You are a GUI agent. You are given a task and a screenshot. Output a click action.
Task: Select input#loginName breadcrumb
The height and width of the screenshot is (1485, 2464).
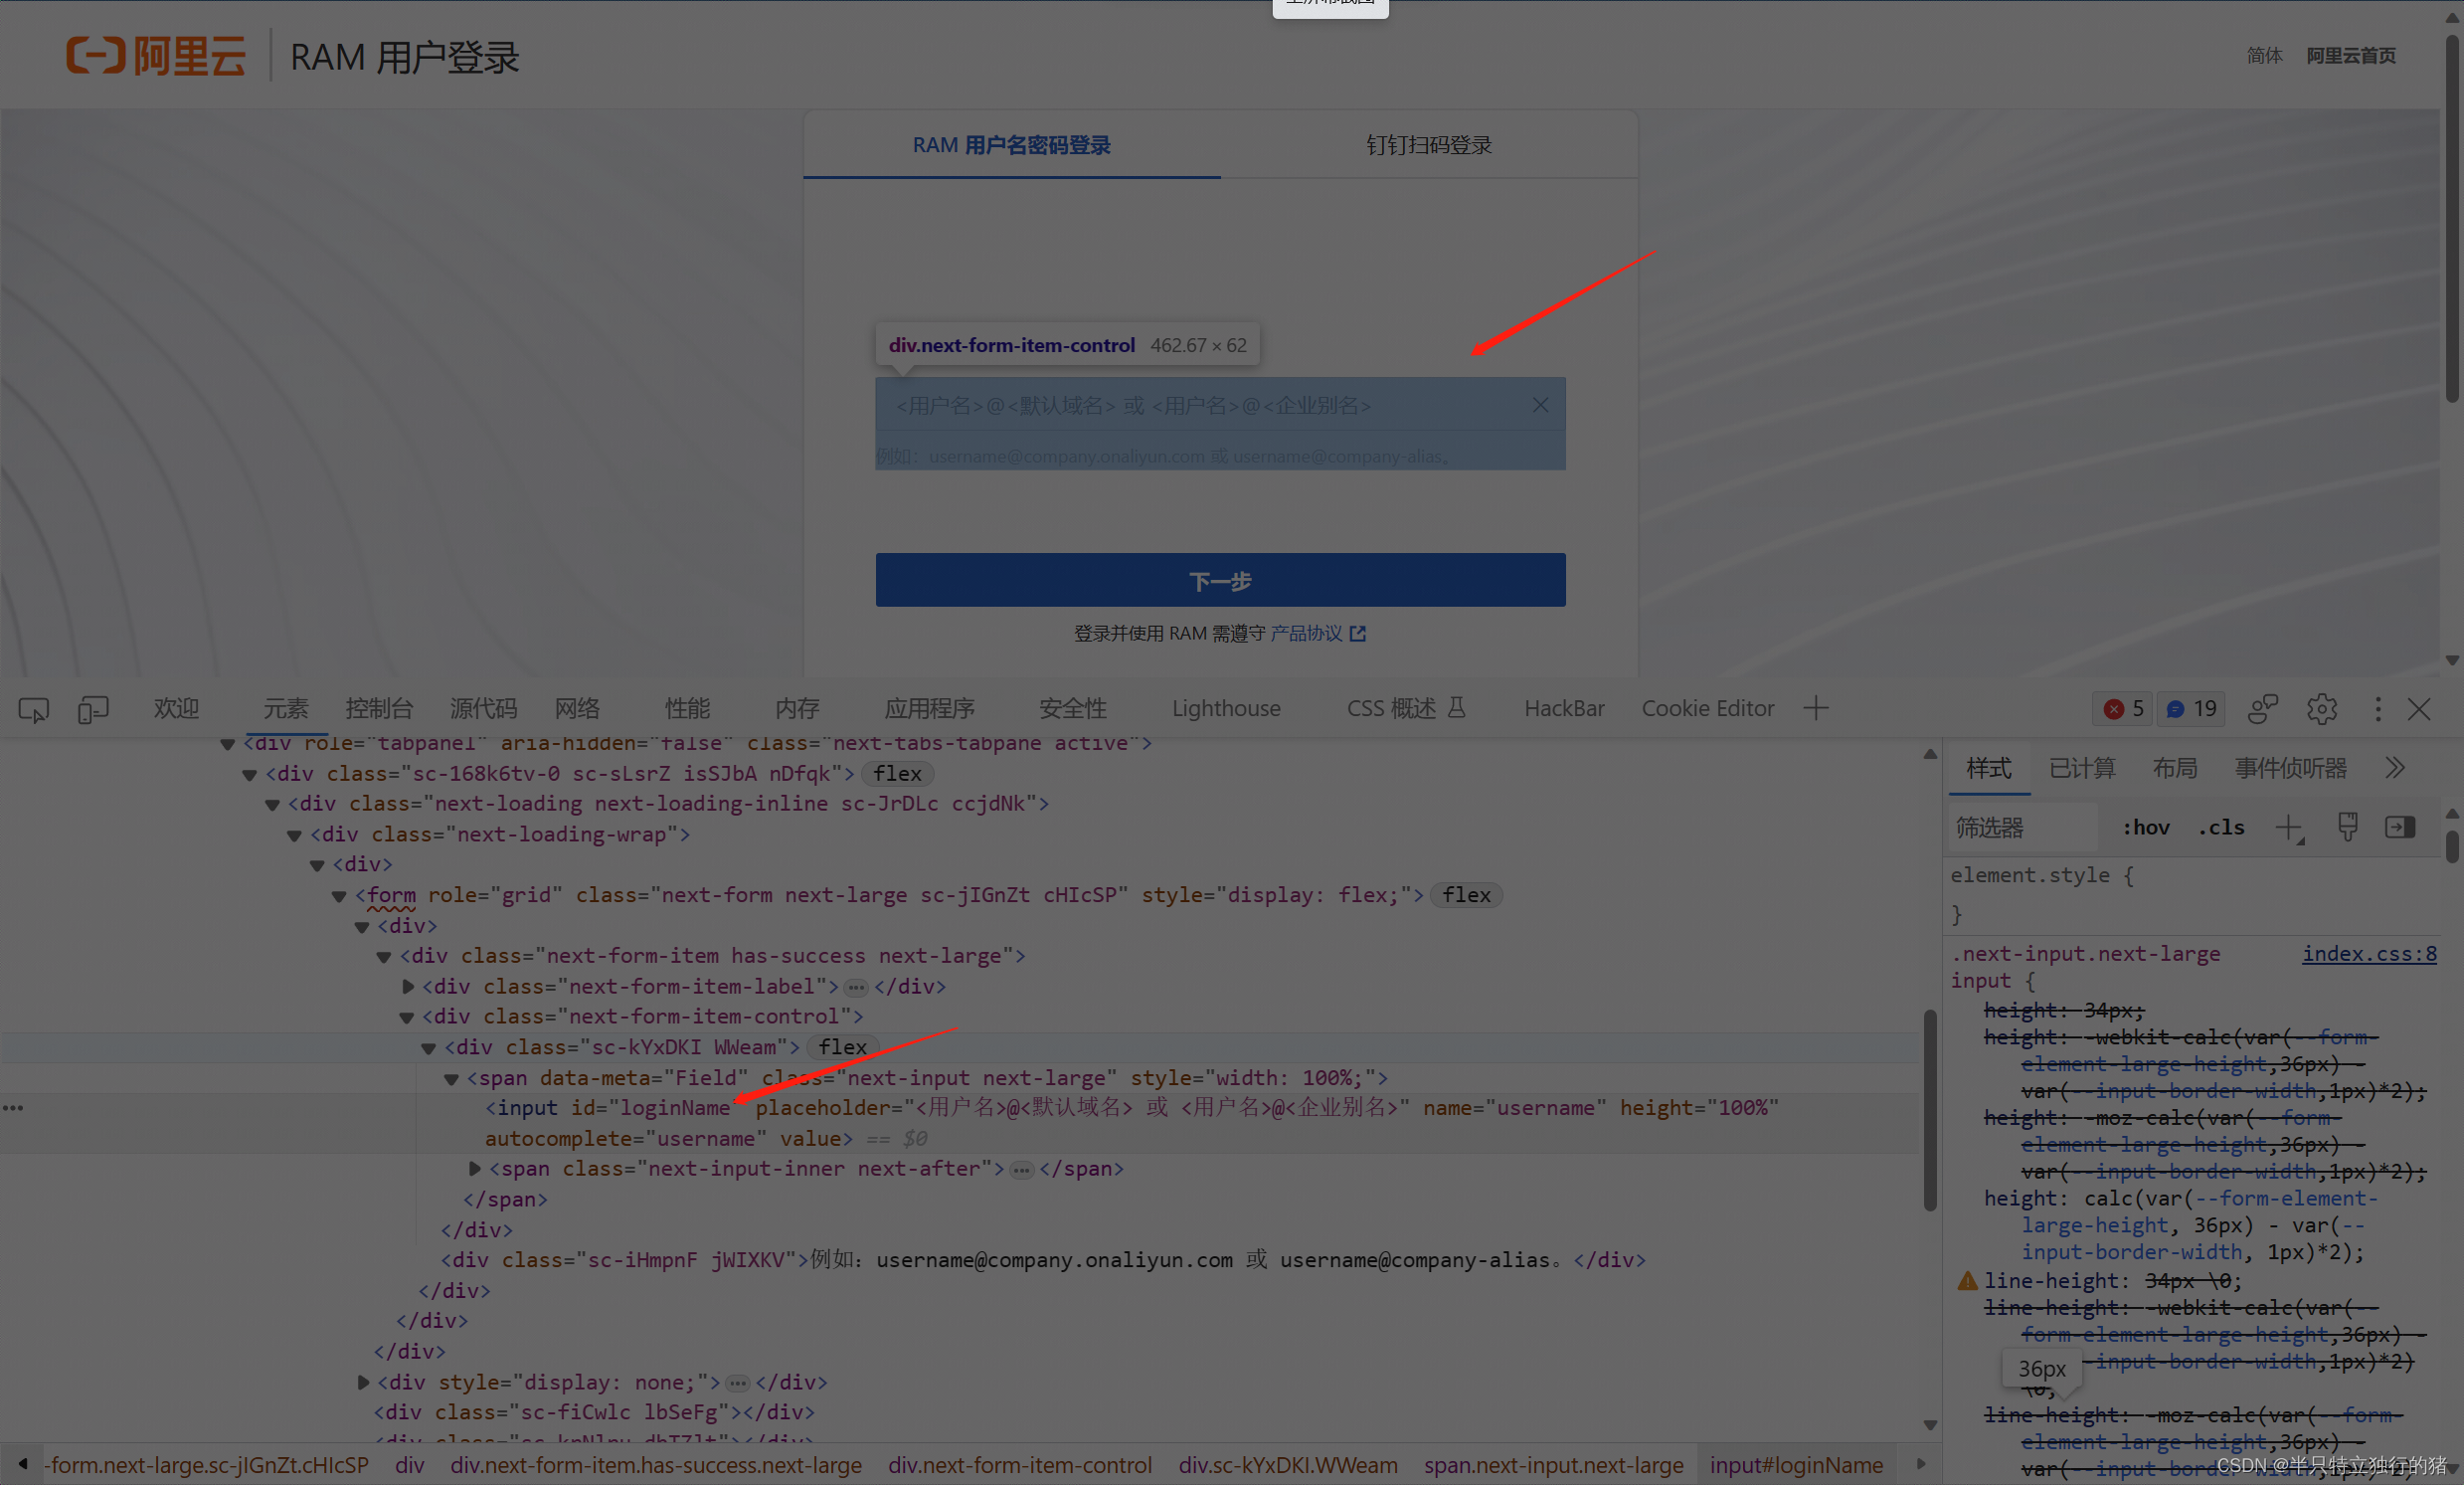click(x=1796, y=1465)
